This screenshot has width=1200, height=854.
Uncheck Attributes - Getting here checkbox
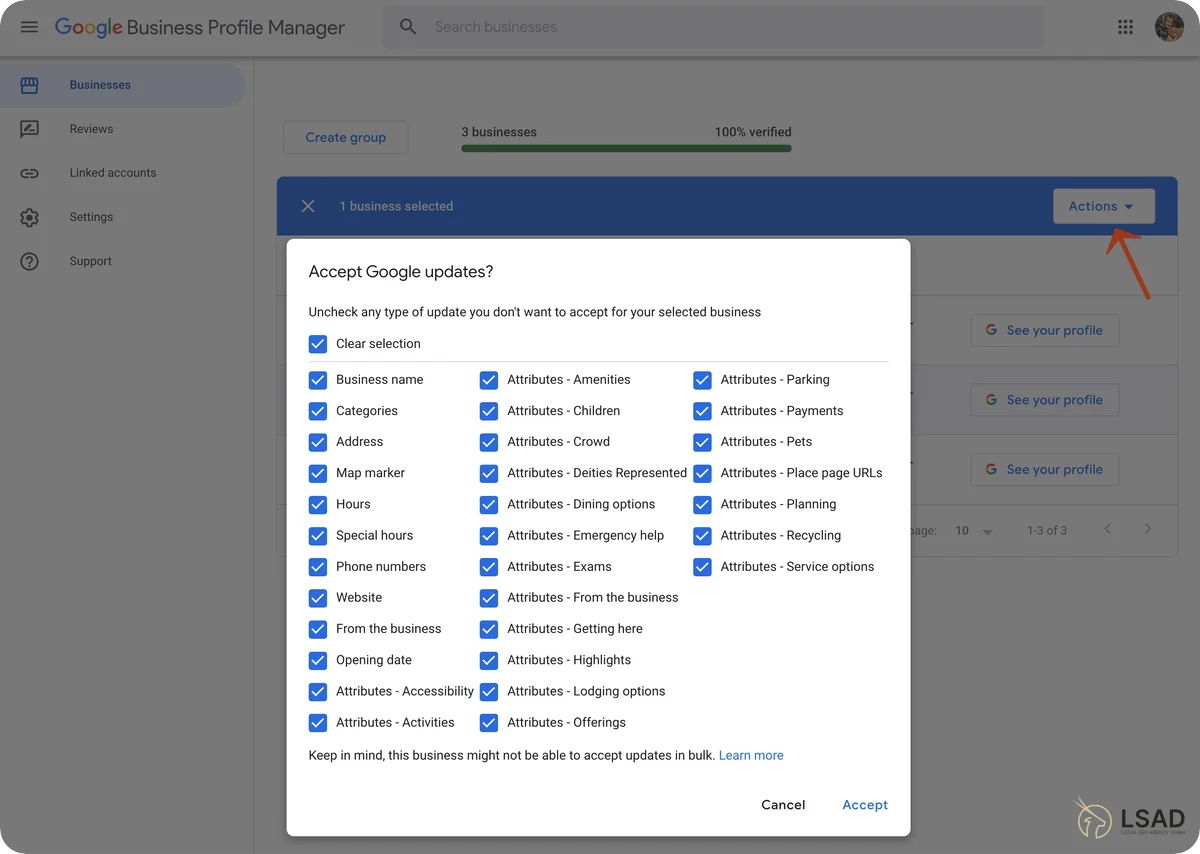pos(489,629)
